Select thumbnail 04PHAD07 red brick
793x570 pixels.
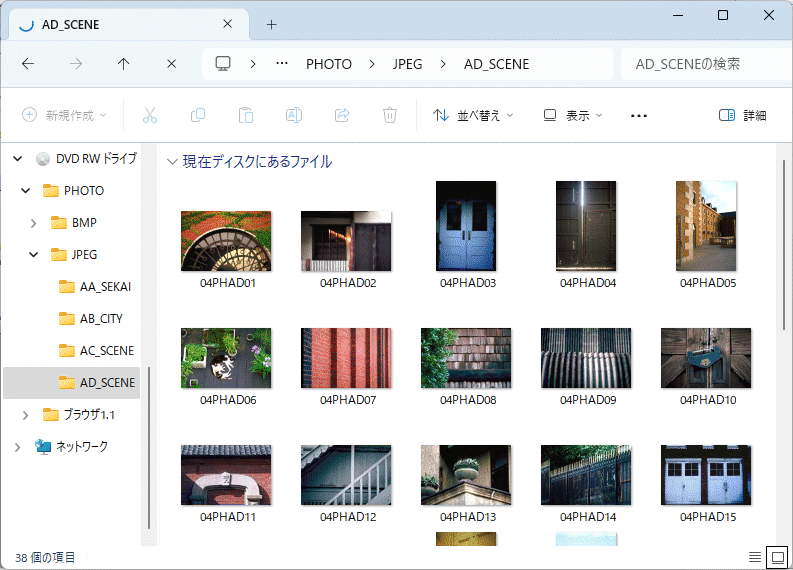[346, 358]
